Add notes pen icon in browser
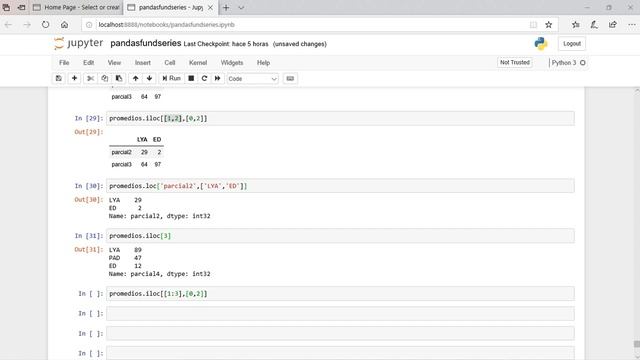 [x=594, y=25]
